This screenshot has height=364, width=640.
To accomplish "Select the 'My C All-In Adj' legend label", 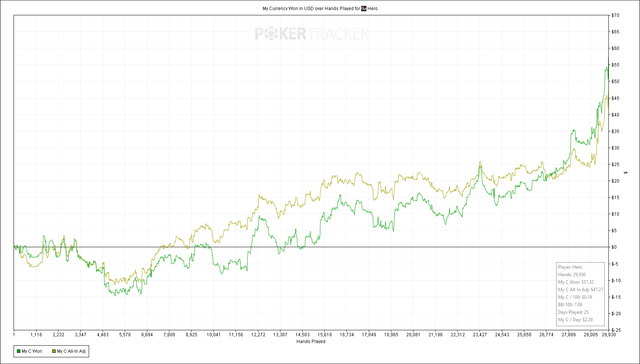I will tap(71, 351).
